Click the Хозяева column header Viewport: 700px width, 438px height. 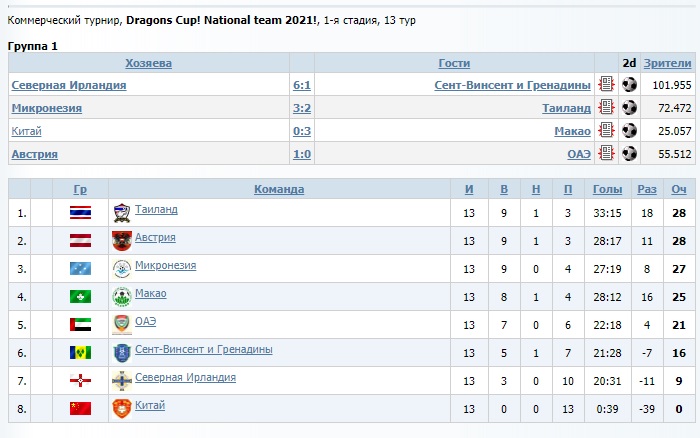tap(148, 63)
